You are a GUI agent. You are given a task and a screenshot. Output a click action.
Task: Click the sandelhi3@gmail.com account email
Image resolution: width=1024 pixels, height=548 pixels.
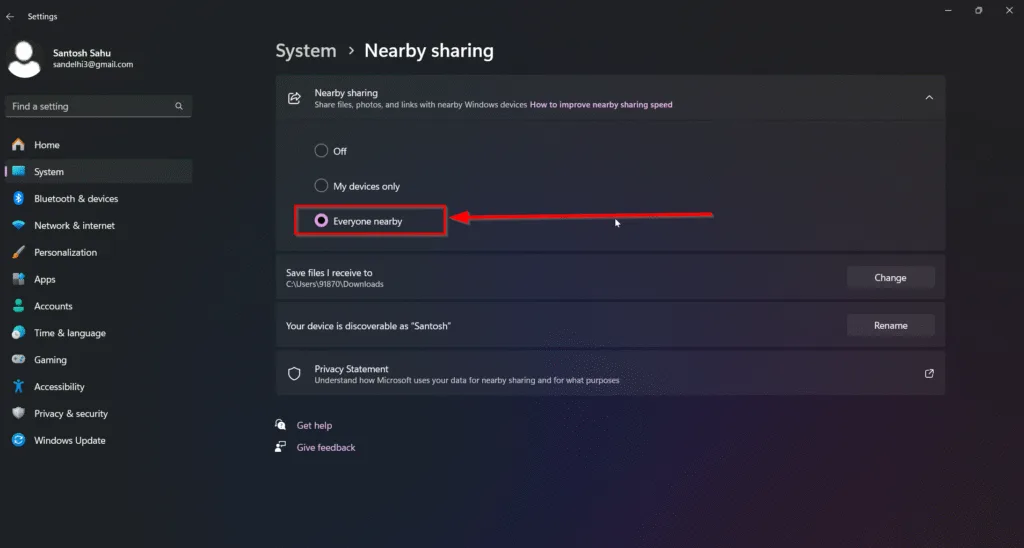click(x=93, y=65)
